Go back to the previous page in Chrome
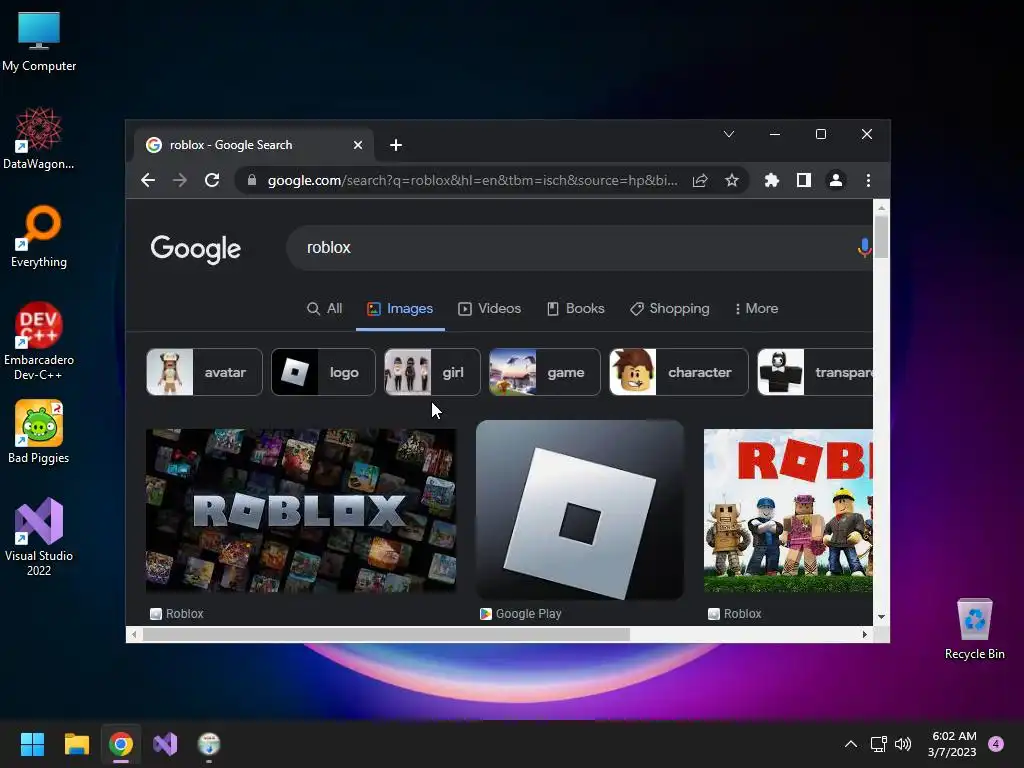This screenshot has height=768, width=1024. pos(148,180)
